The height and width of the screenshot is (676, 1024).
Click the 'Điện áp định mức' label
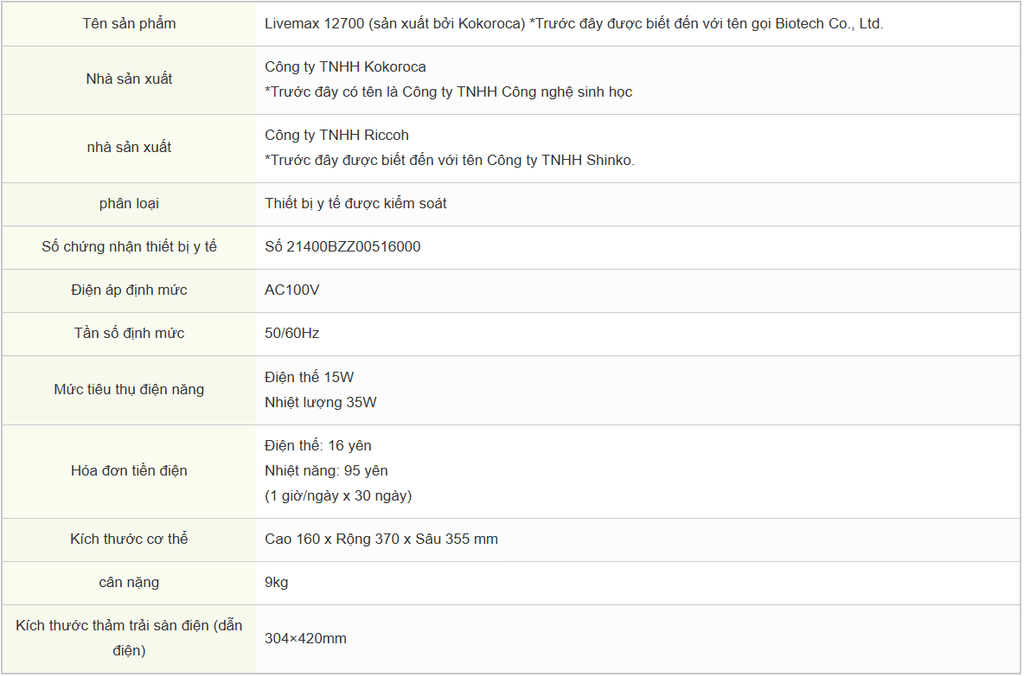point(129,290)
